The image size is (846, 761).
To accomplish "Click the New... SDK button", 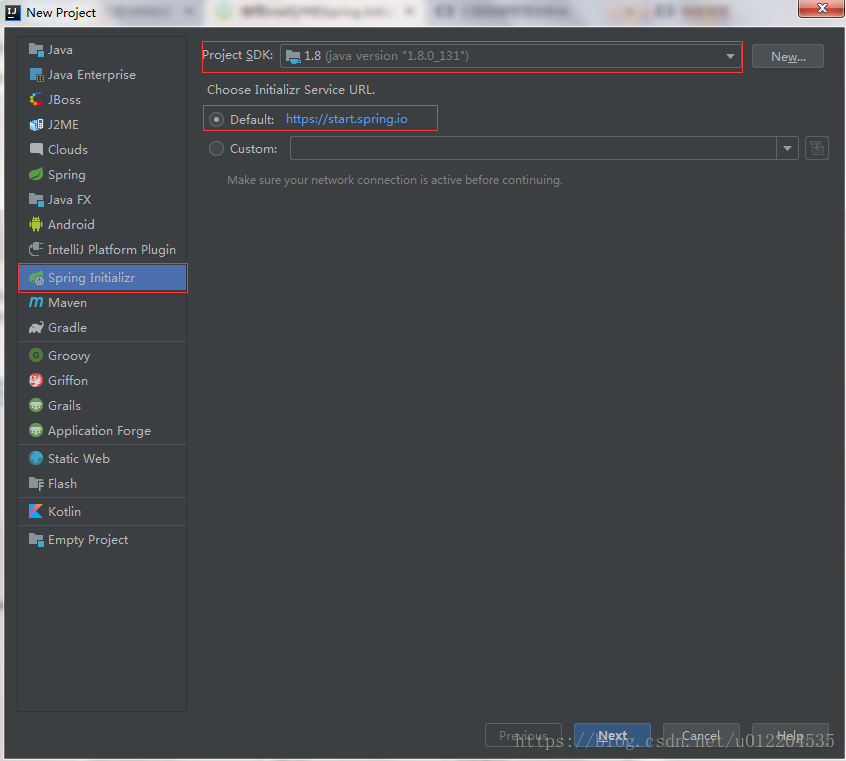I will pos(788,56).
